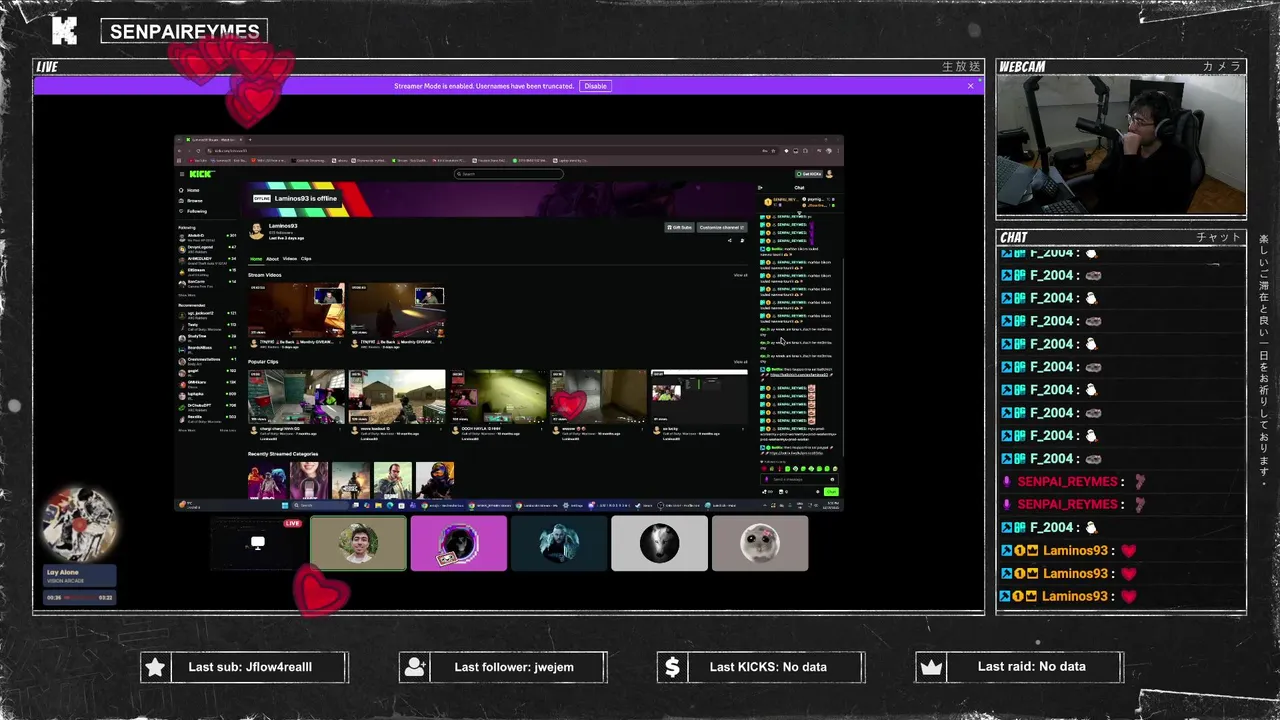Open the chat settings gear icon
Screen dimensions: 1280x720
(x=818, y=491)
